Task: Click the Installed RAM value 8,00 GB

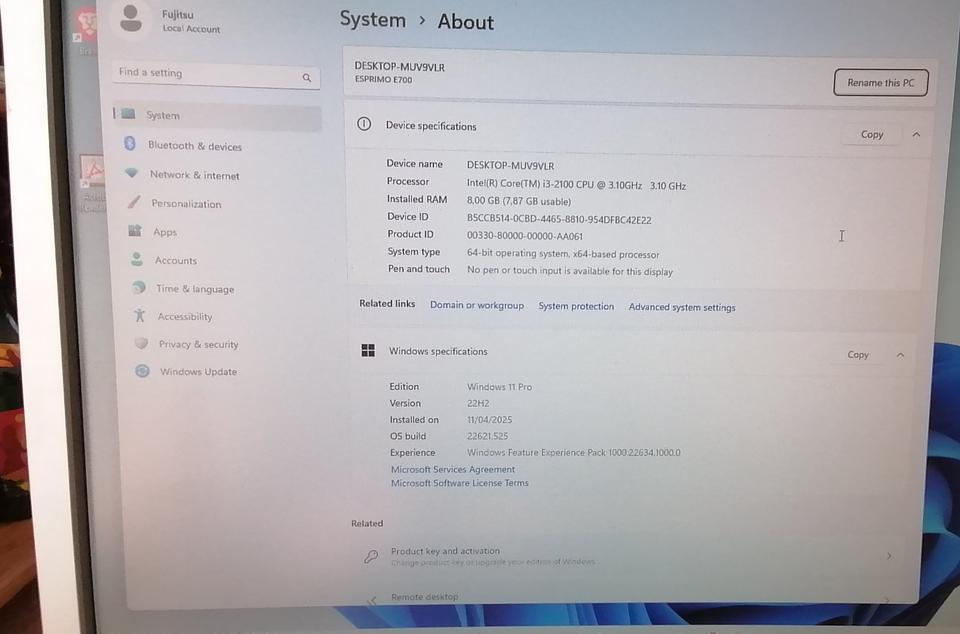Action: (x=519, y=201)
